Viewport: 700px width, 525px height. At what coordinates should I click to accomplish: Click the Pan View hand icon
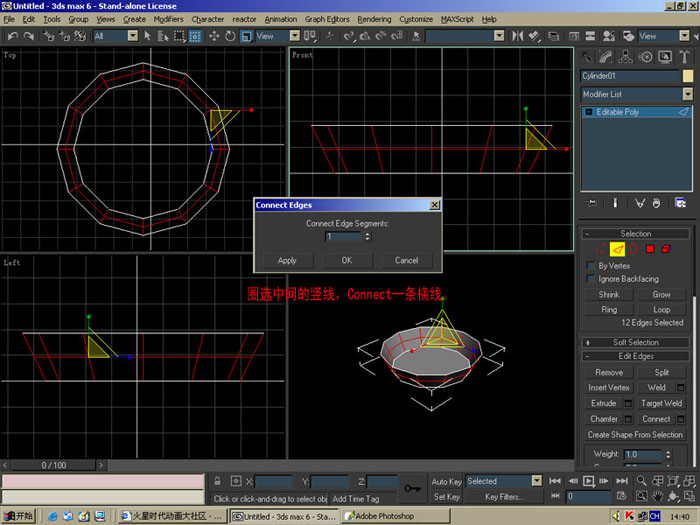657,496
